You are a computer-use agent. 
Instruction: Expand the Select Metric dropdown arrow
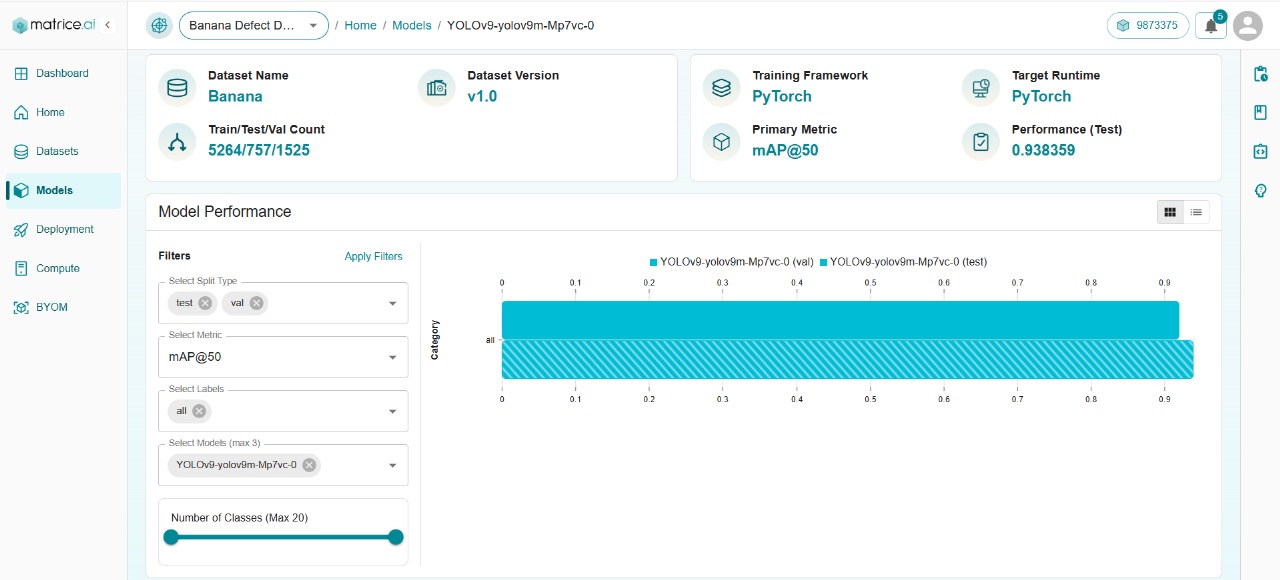coord(393,358)
